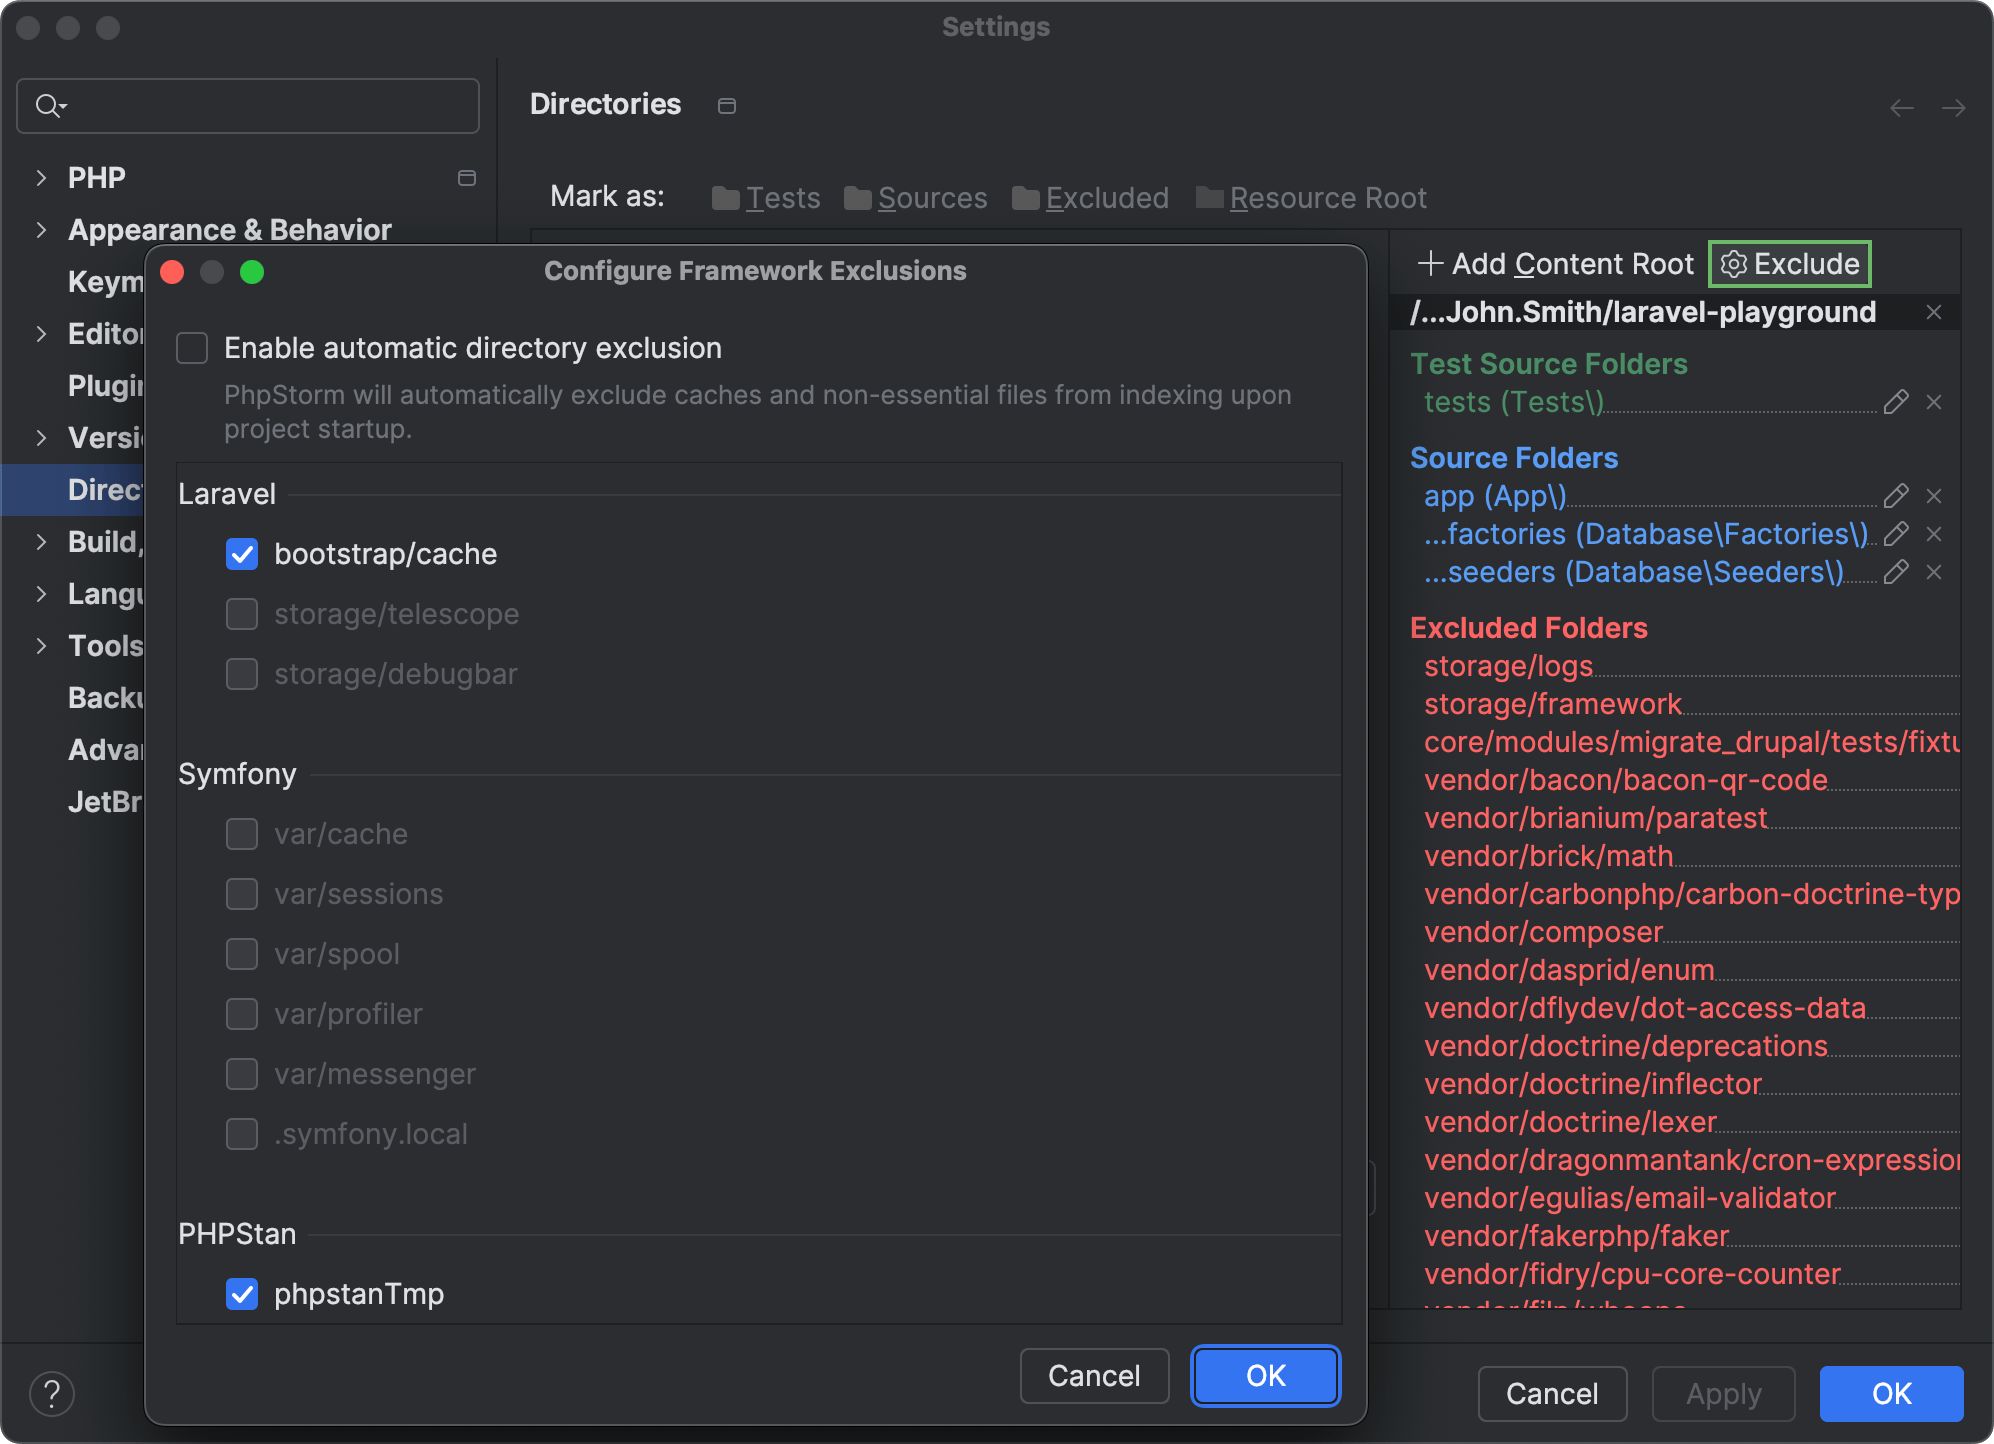Expand the Appearance & Behavior section
Image resolution: width=1994 pixels, height=1444 pixels.
pos(41,229)
